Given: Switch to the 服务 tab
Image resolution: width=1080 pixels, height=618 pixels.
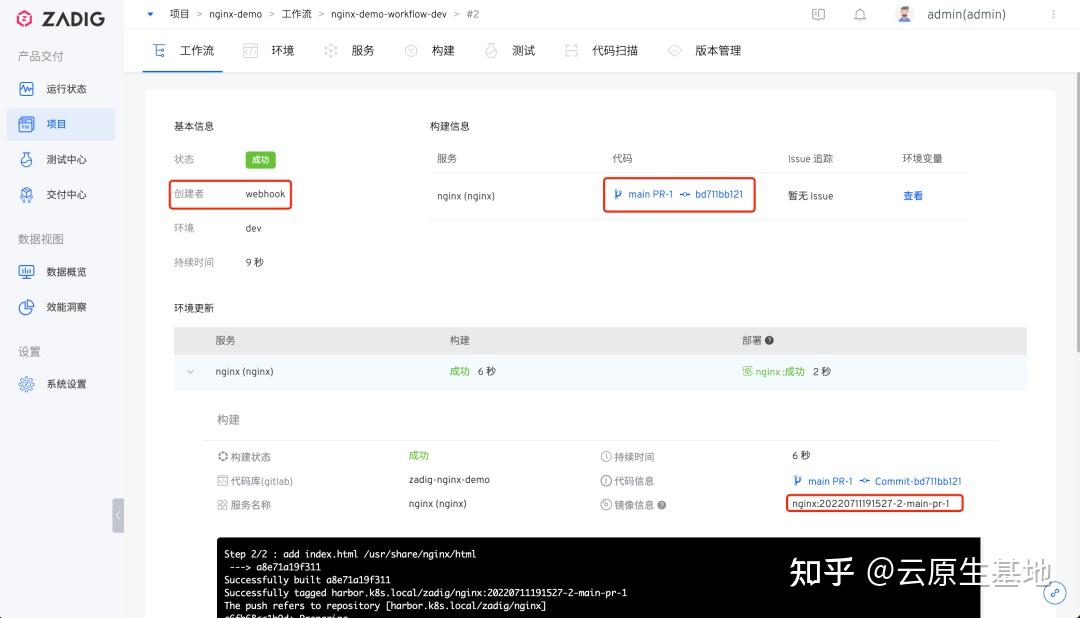Looking at the screenshot, I should pyautogui.click(x=362, y=50).
